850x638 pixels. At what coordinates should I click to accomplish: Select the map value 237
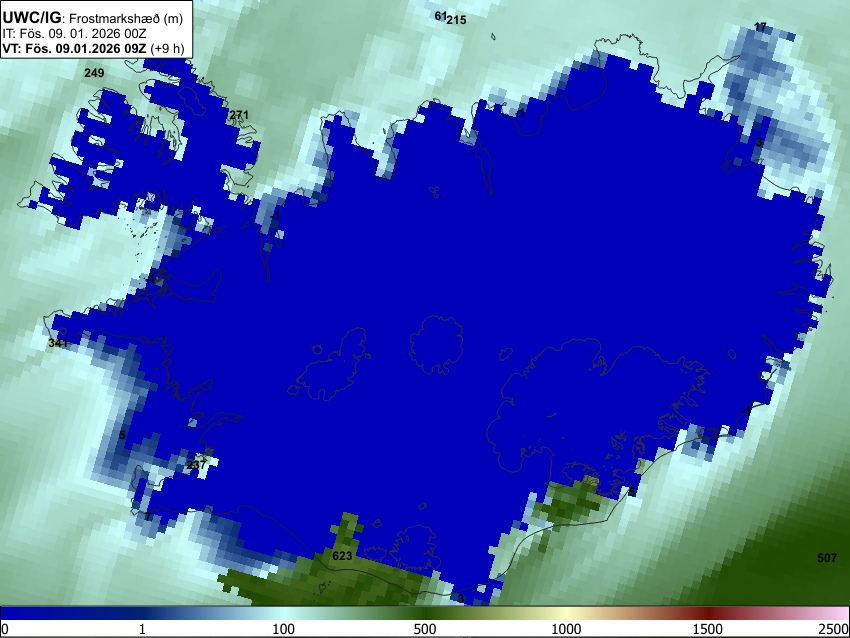(x=196, y=465)
